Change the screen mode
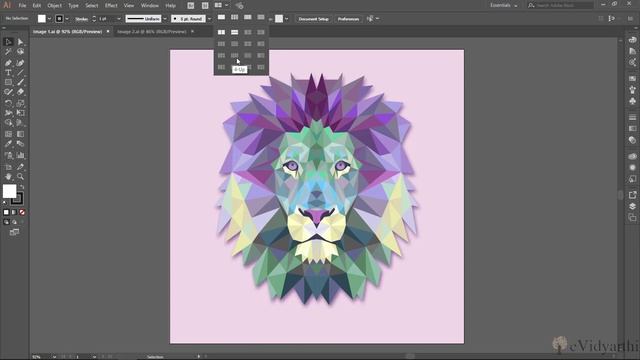 coord(14,232)
